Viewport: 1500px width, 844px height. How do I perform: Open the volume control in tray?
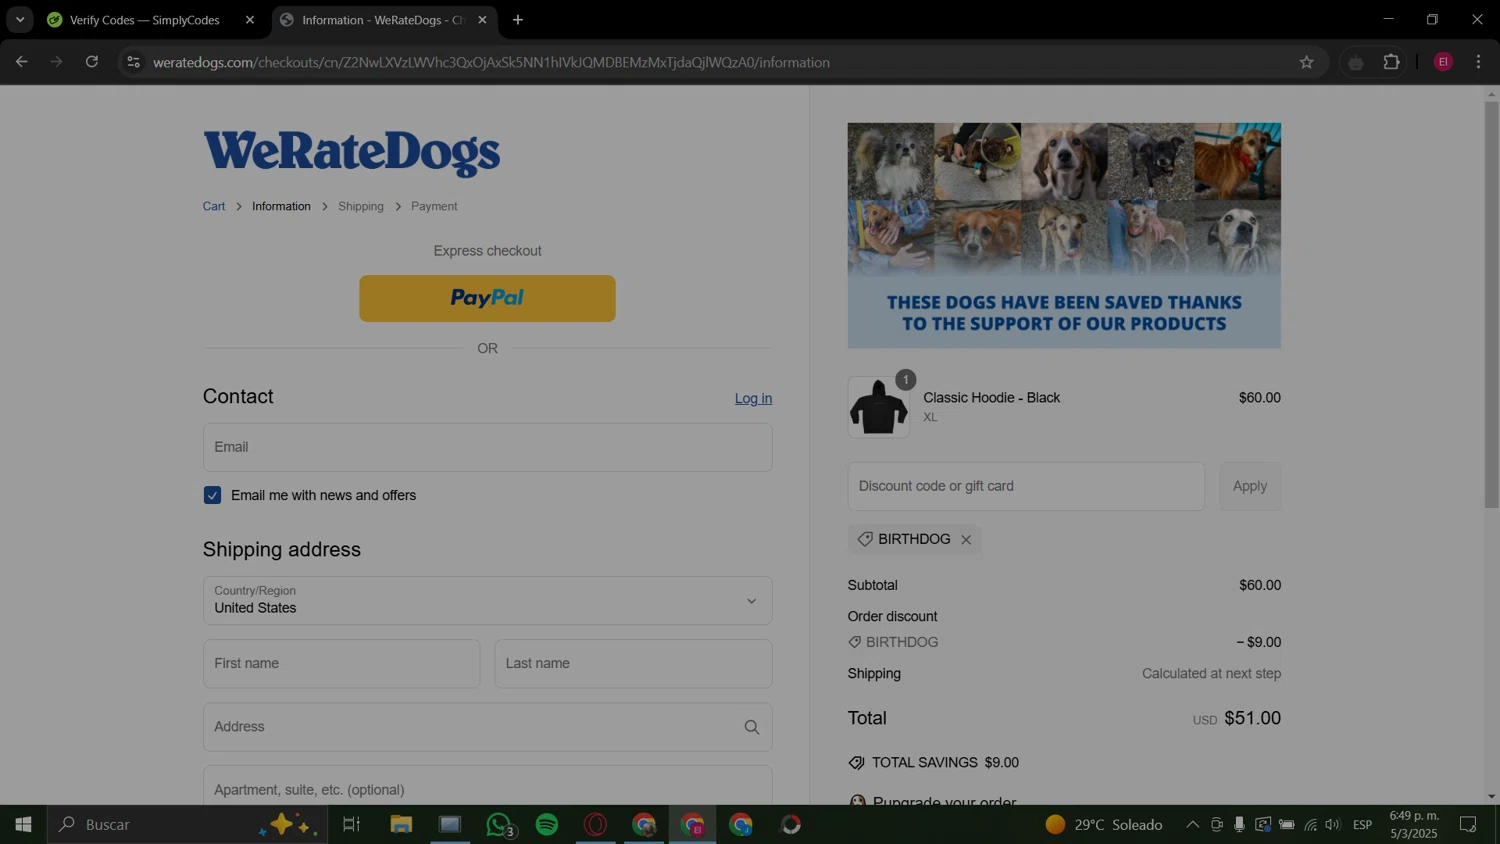1332,825
